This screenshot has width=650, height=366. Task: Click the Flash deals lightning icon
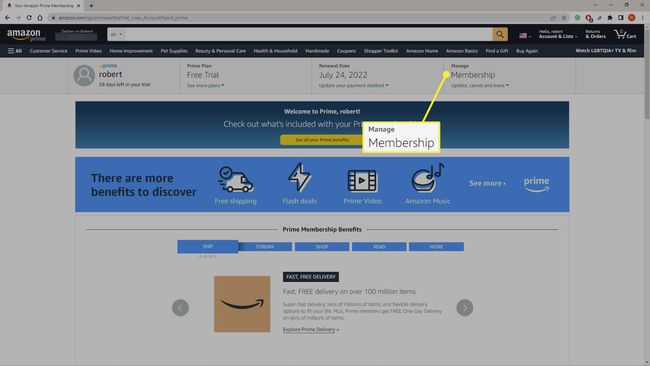click(x=299, y=177)
